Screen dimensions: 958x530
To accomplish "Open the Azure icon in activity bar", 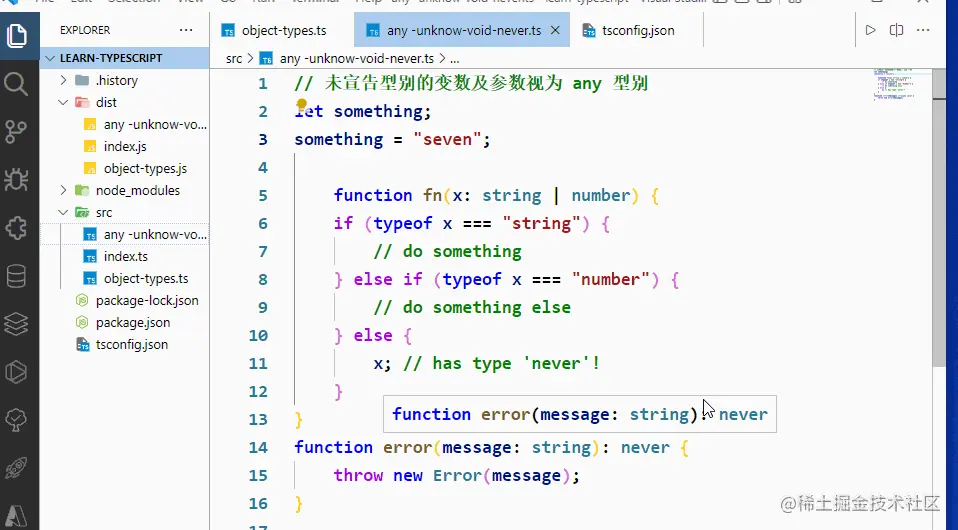I will click(16, 516).
